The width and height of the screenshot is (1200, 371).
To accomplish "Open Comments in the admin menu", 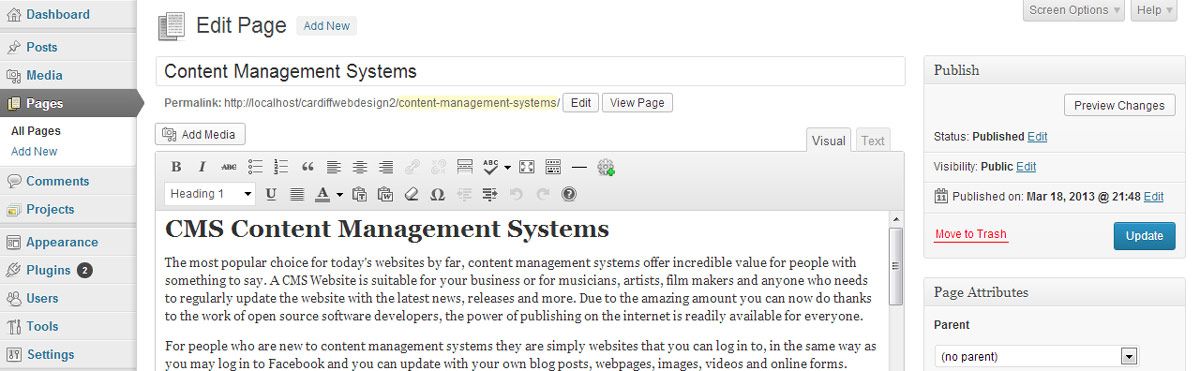I will [68, 181].
